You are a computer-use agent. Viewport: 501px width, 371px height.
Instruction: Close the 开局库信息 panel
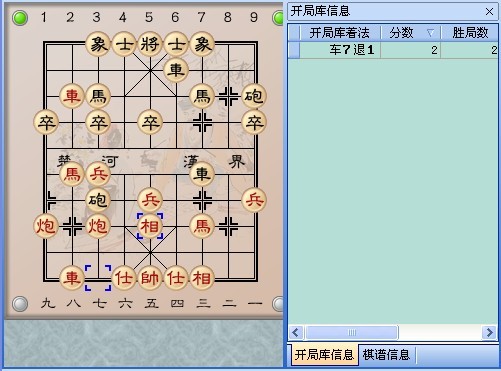pos(489,12)
